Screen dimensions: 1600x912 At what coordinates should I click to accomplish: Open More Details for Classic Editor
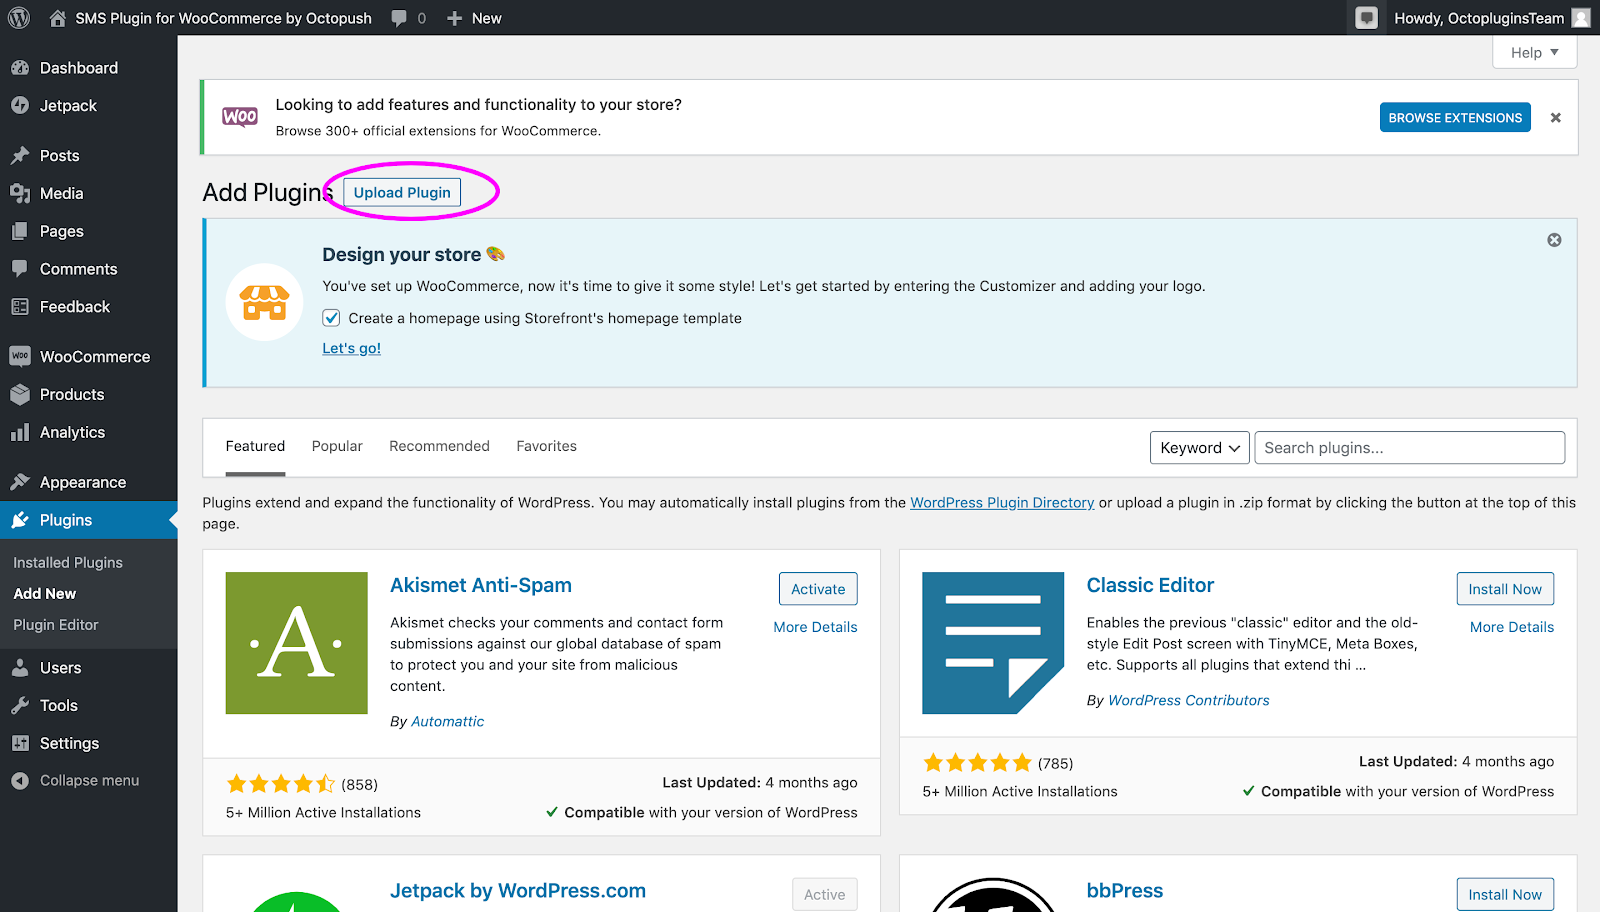(1512, 627)
